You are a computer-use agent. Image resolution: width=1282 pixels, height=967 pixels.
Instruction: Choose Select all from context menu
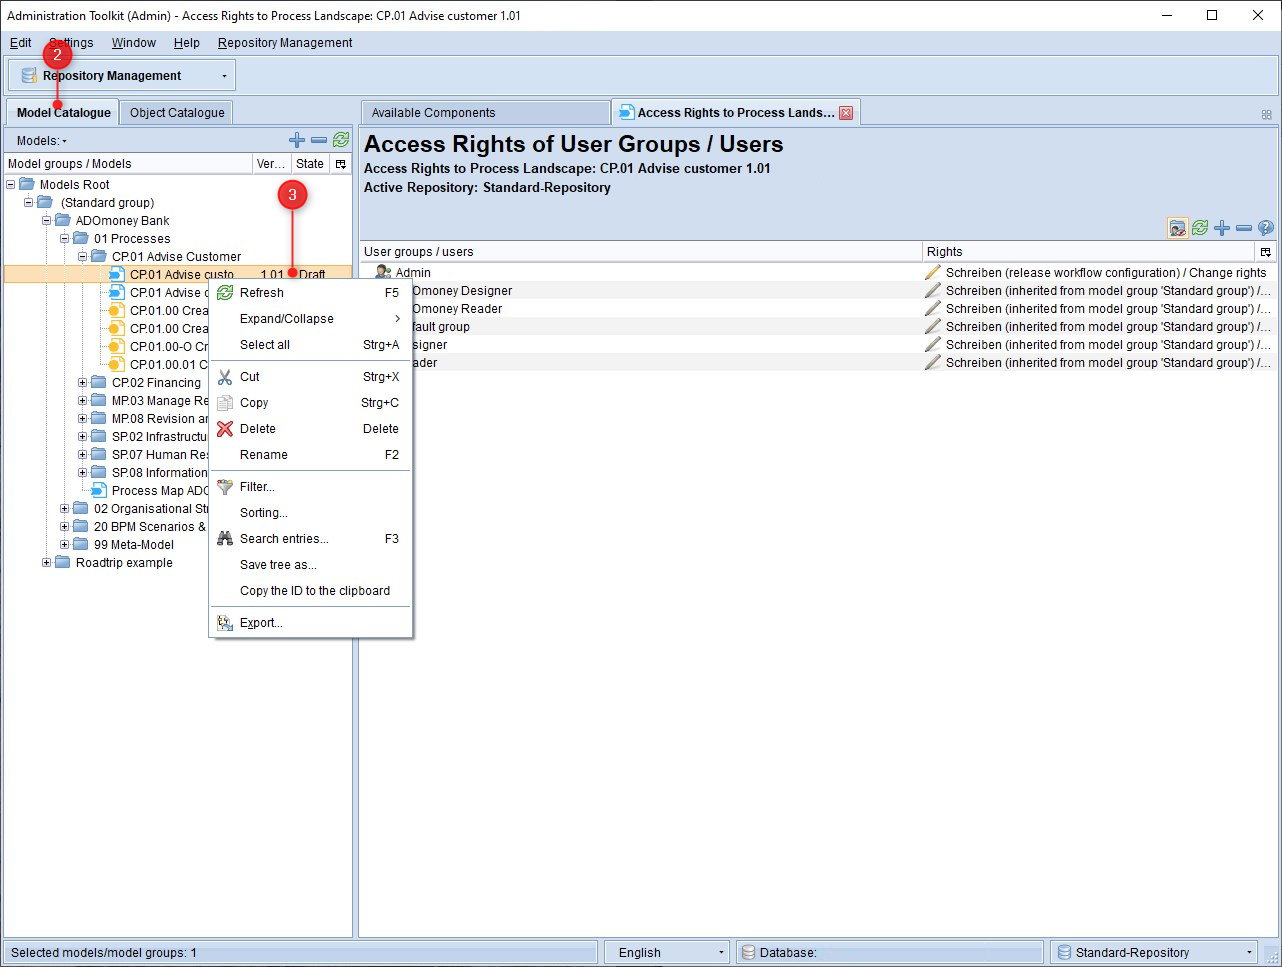pyautogui.click(x=311, y=345)
